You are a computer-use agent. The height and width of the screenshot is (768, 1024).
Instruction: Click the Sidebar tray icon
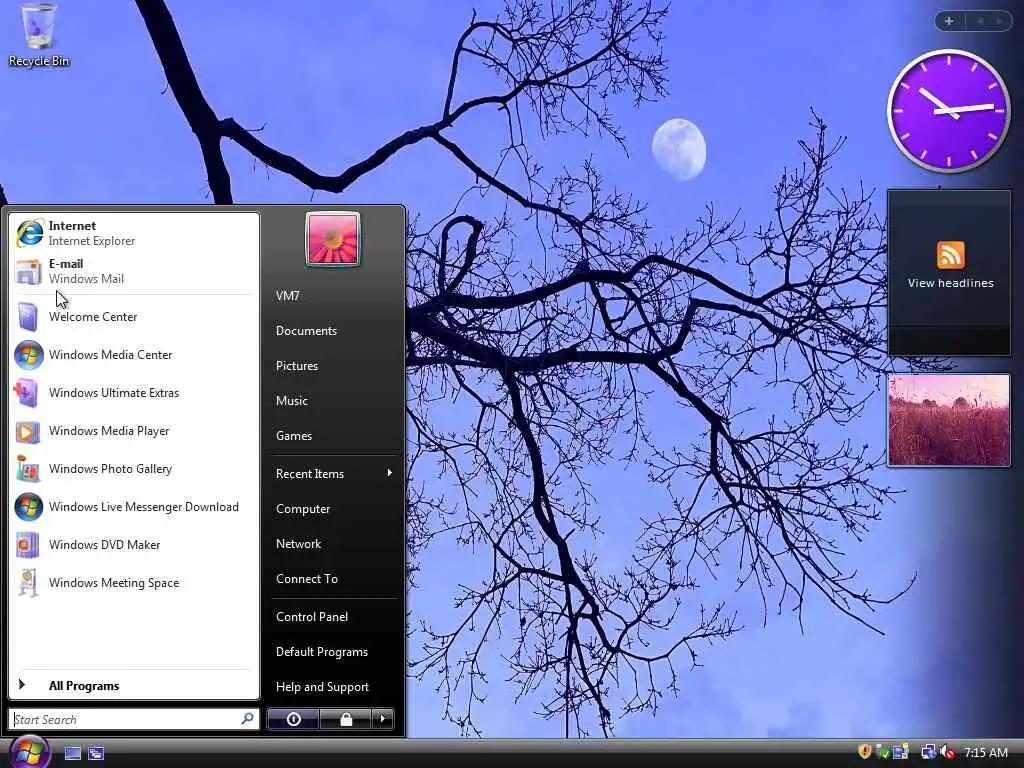pyautogui.click(x=901, y=752)
